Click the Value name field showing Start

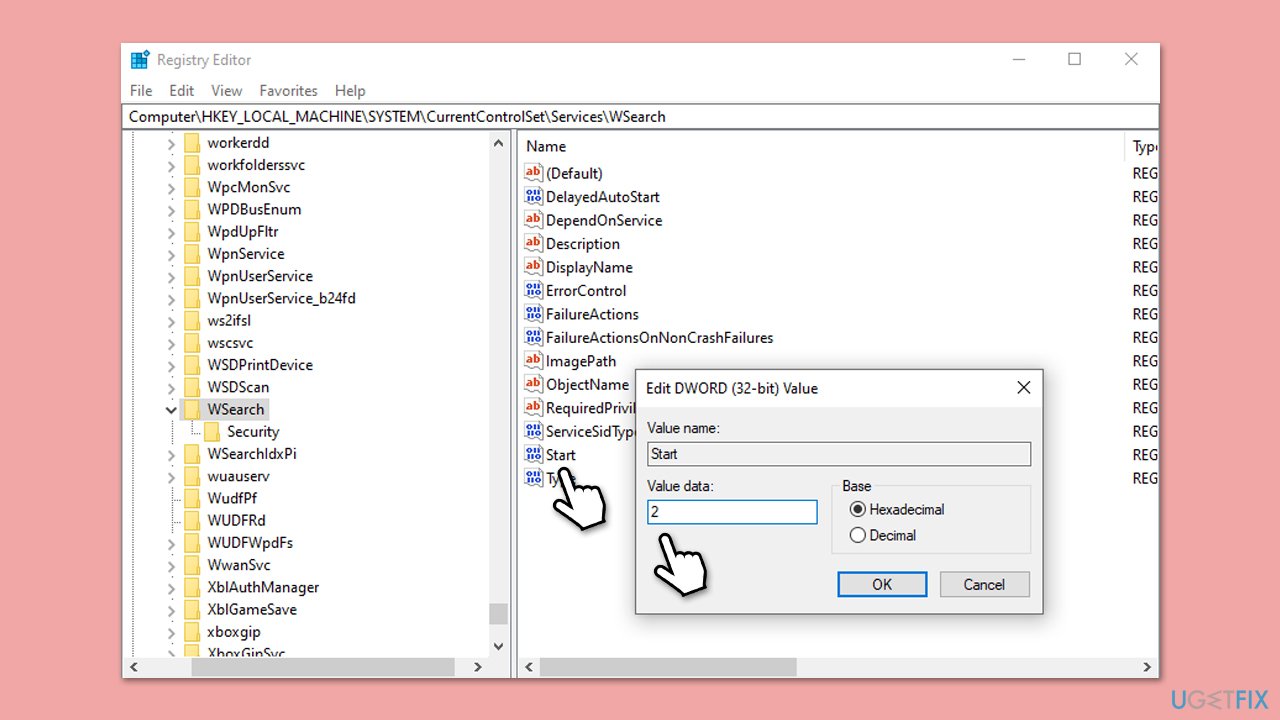839,454
